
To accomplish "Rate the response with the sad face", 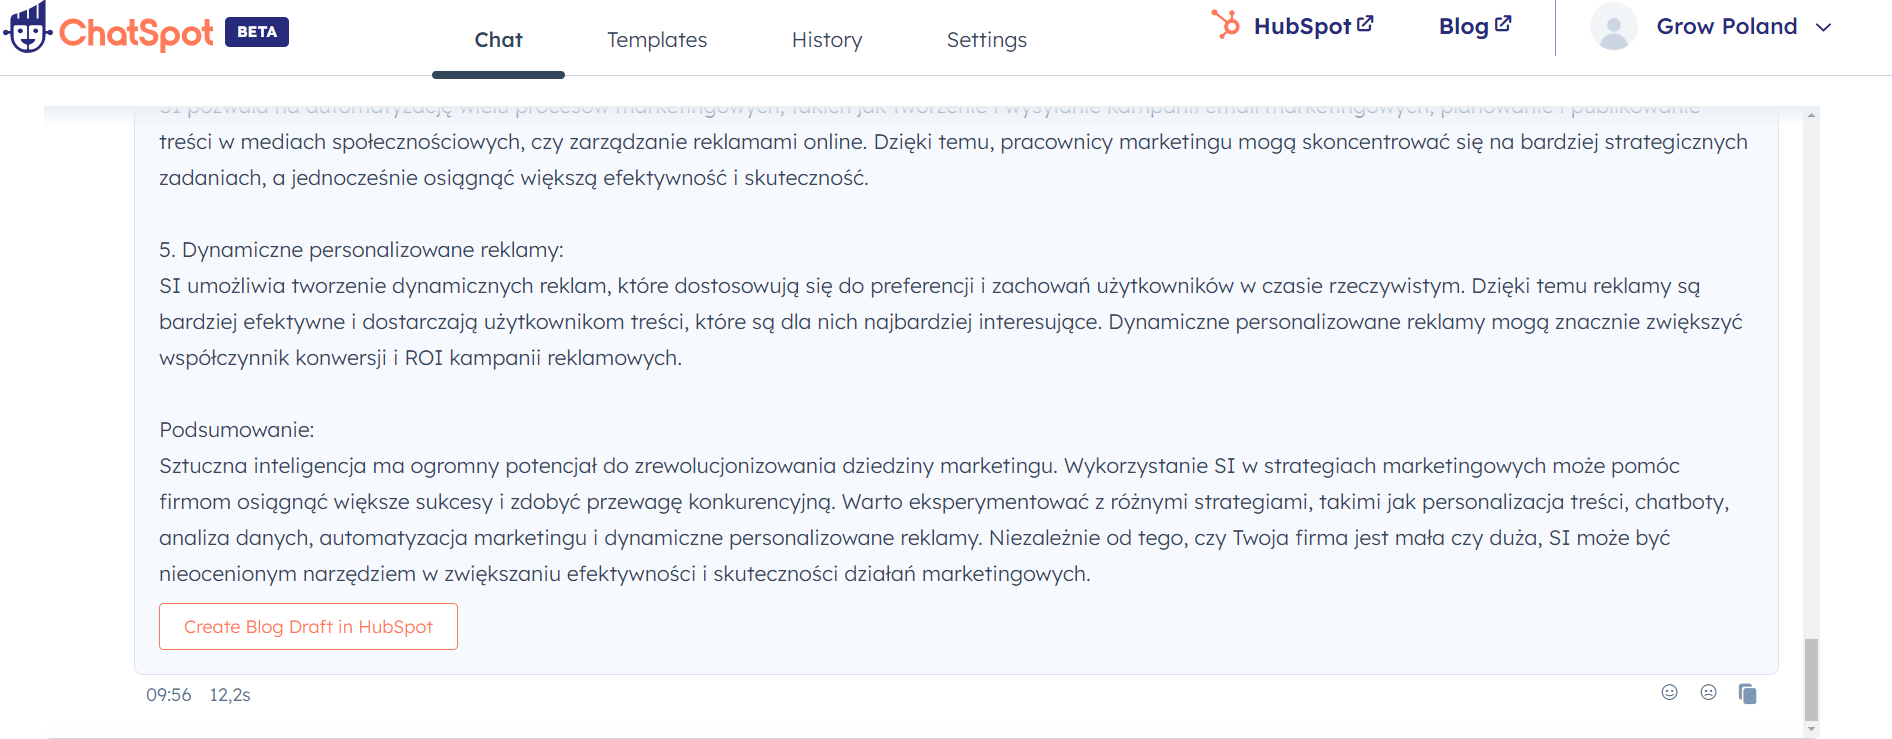I will [x=1708, y=692].
